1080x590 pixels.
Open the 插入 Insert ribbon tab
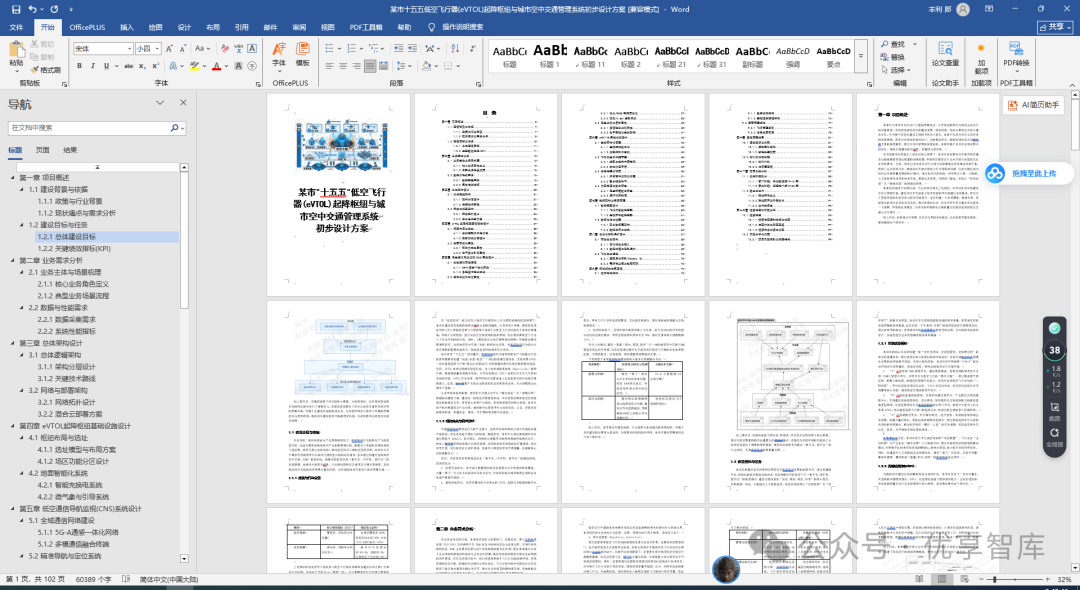coord(127,28)
